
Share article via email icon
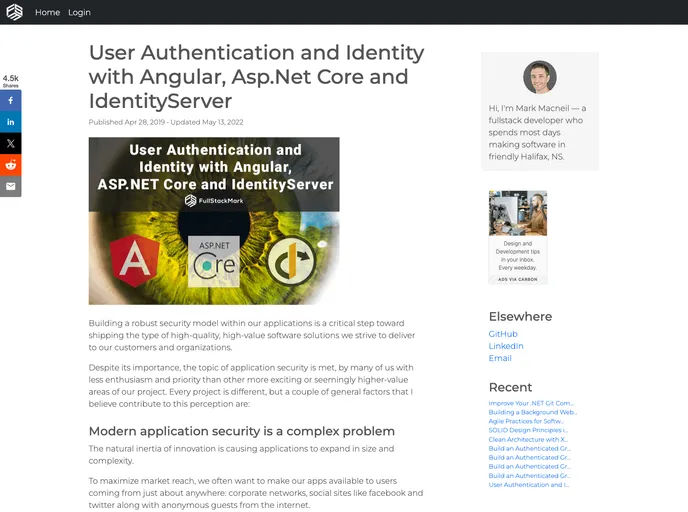pyautogui.click(x=11, y=186)
